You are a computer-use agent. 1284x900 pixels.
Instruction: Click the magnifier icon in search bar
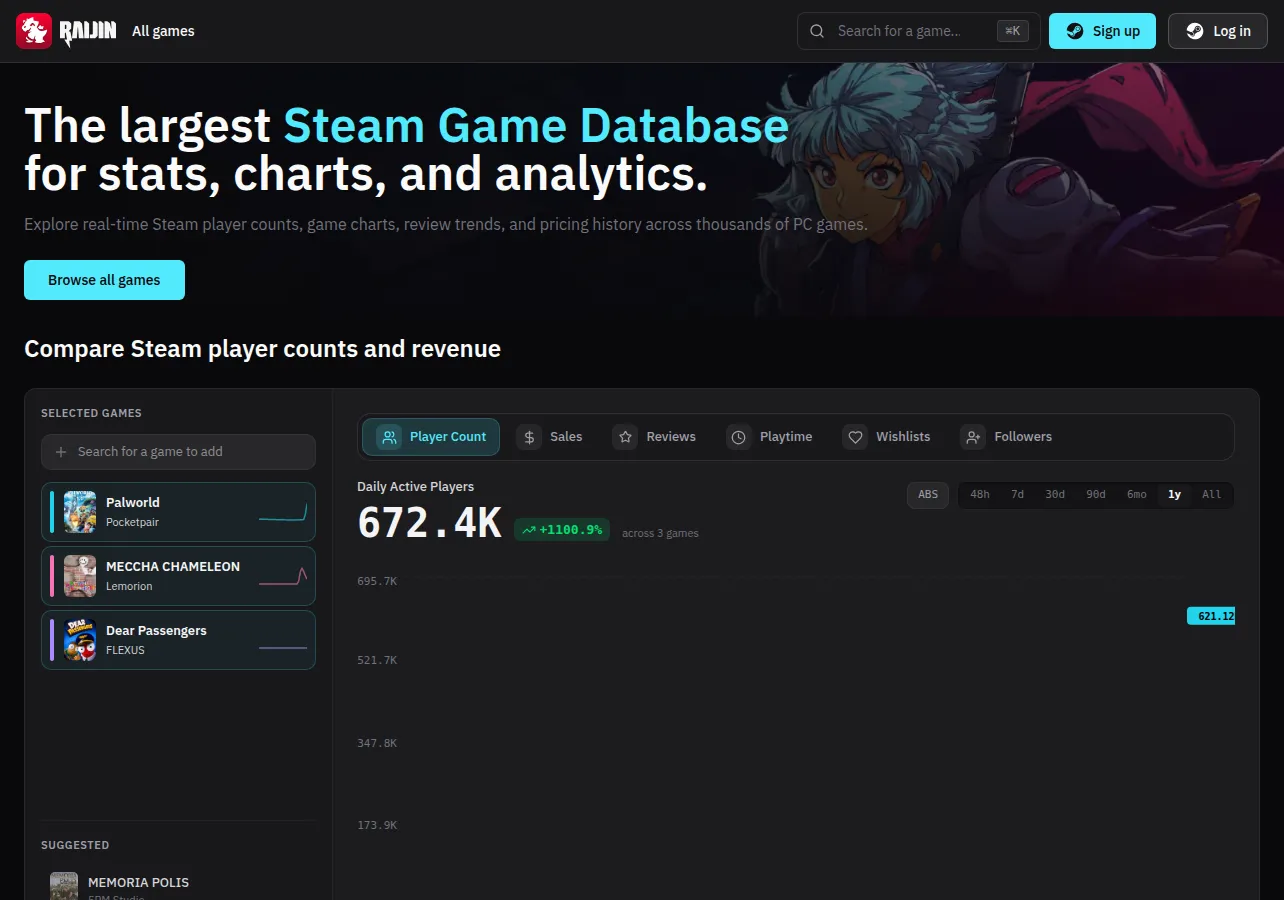[817, 31]
